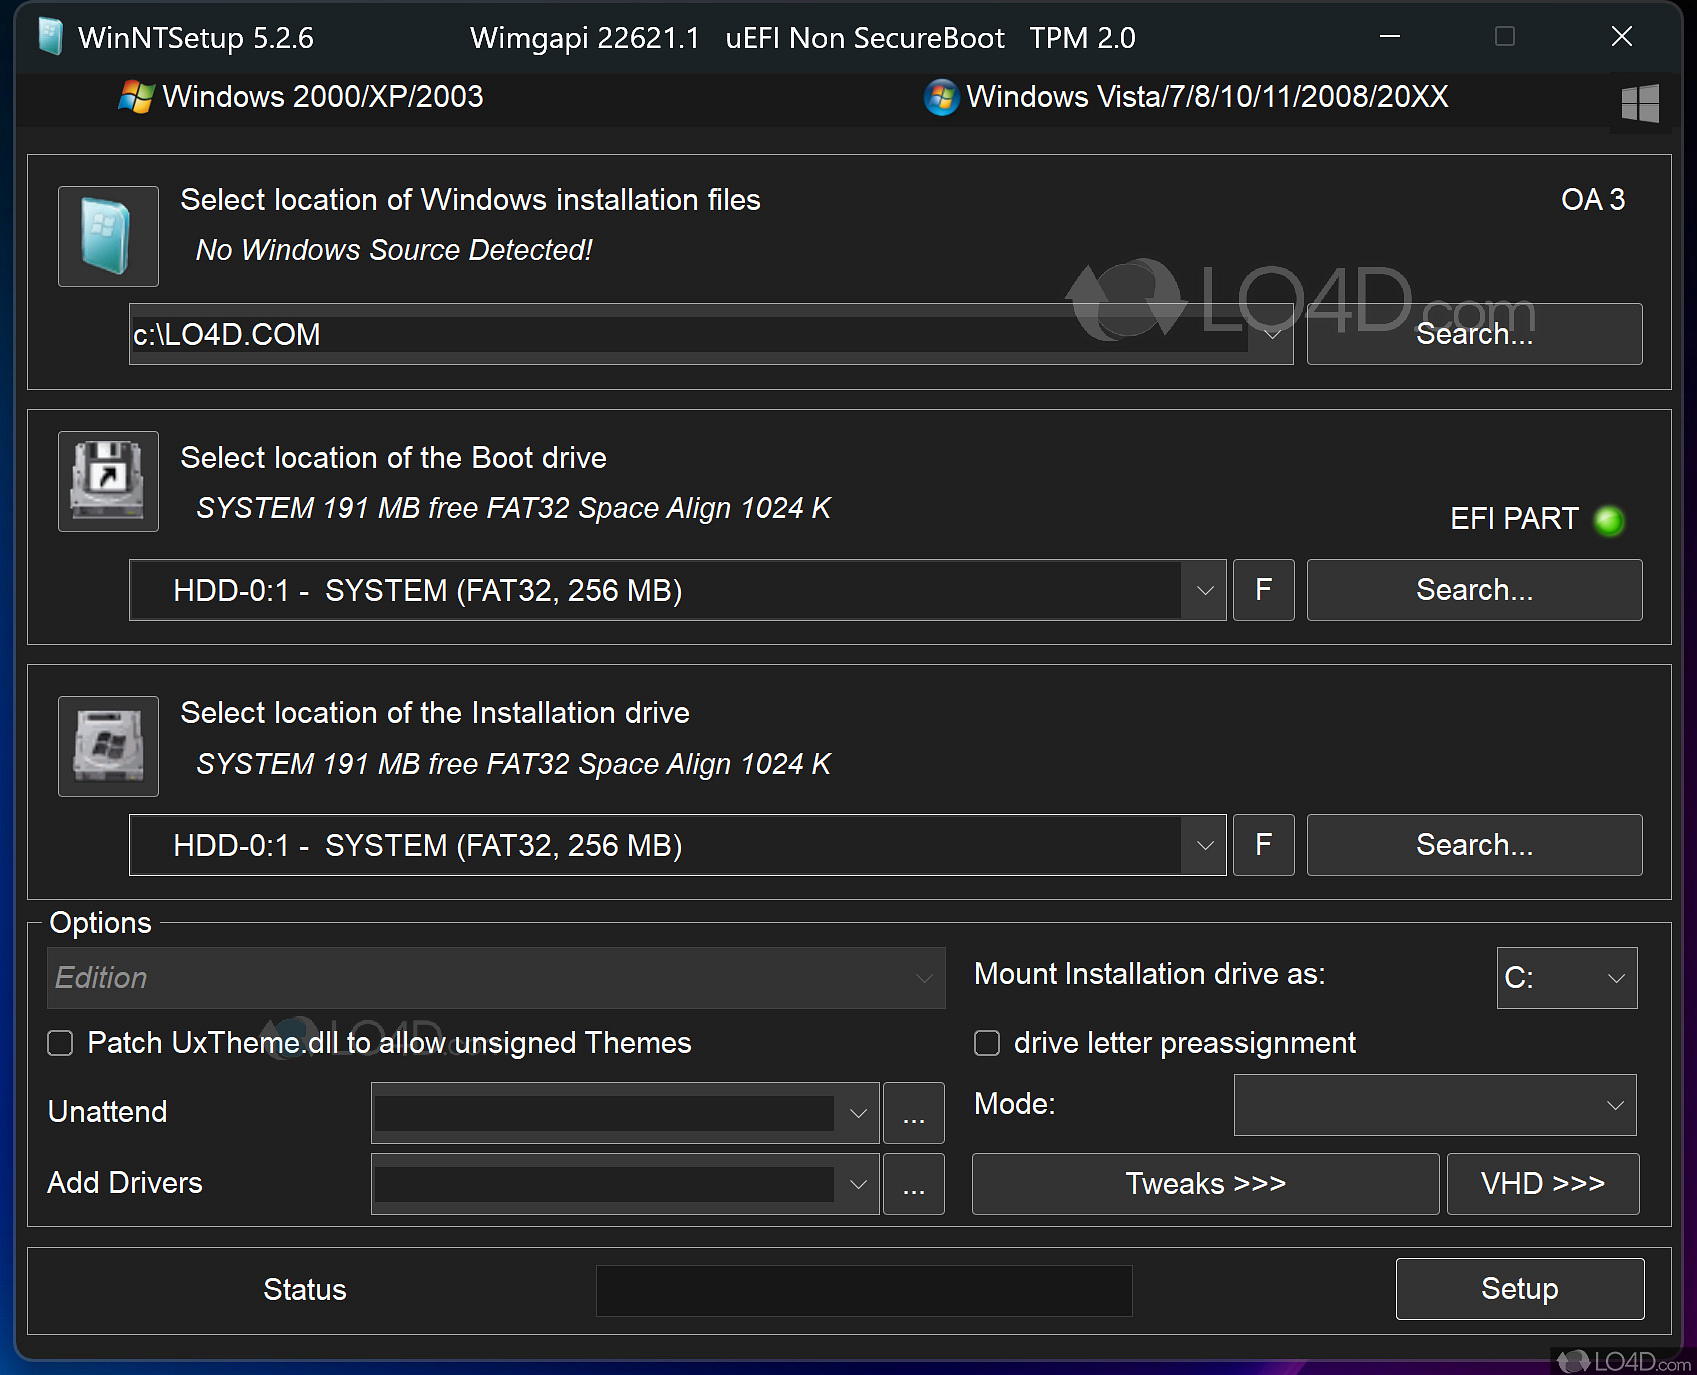Click the Boot drive 'SYSTEM 191 MB free' info text
Image resolution: width=1697 pixels, height=1375 pixels.
[x=513, y=508]
